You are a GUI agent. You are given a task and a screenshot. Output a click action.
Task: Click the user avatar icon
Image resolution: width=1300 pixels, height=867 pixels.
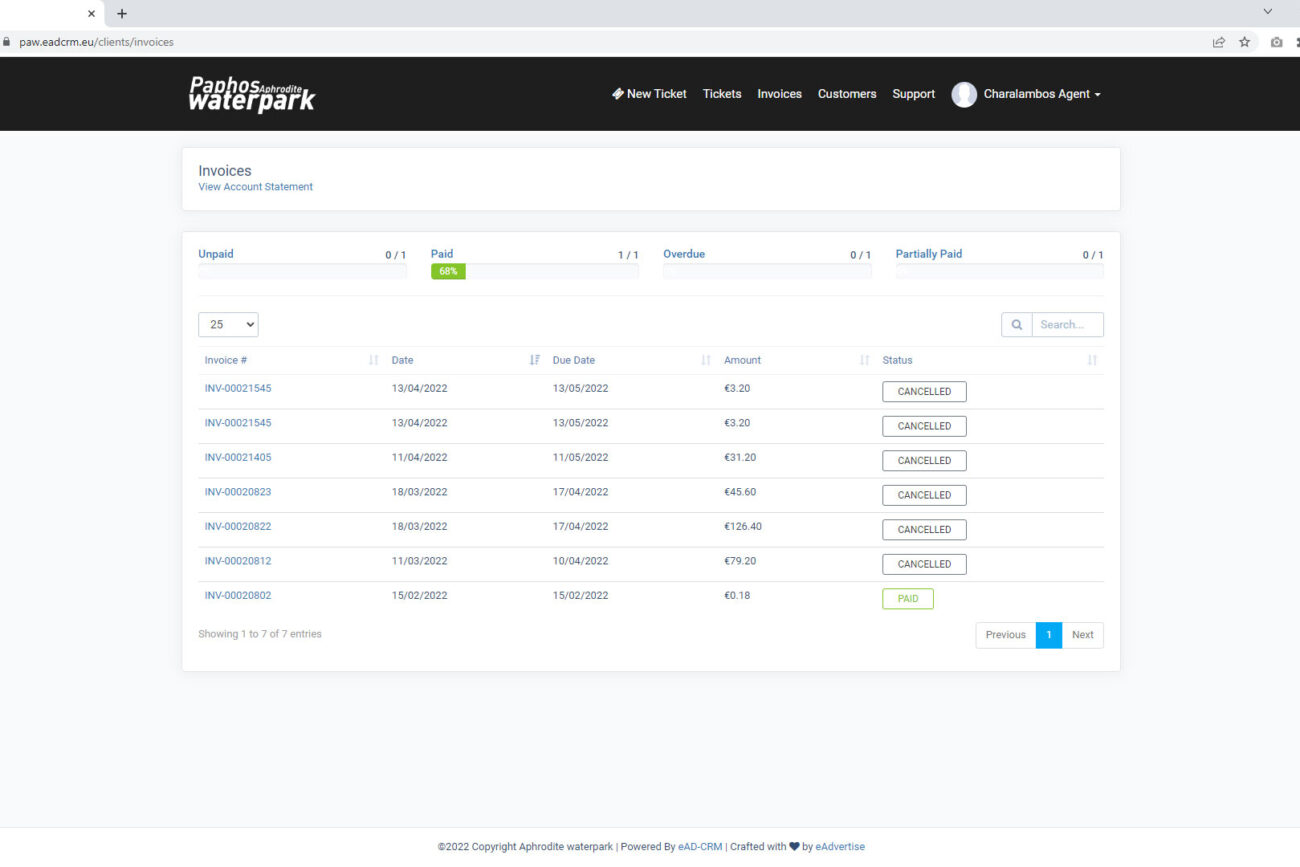(963, 94)
